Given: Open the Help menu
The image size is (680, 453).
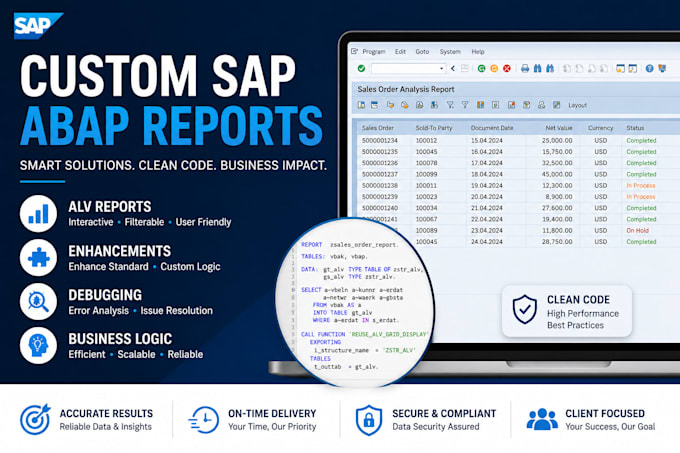Looking at the screenshot, I should pos(477,52).
